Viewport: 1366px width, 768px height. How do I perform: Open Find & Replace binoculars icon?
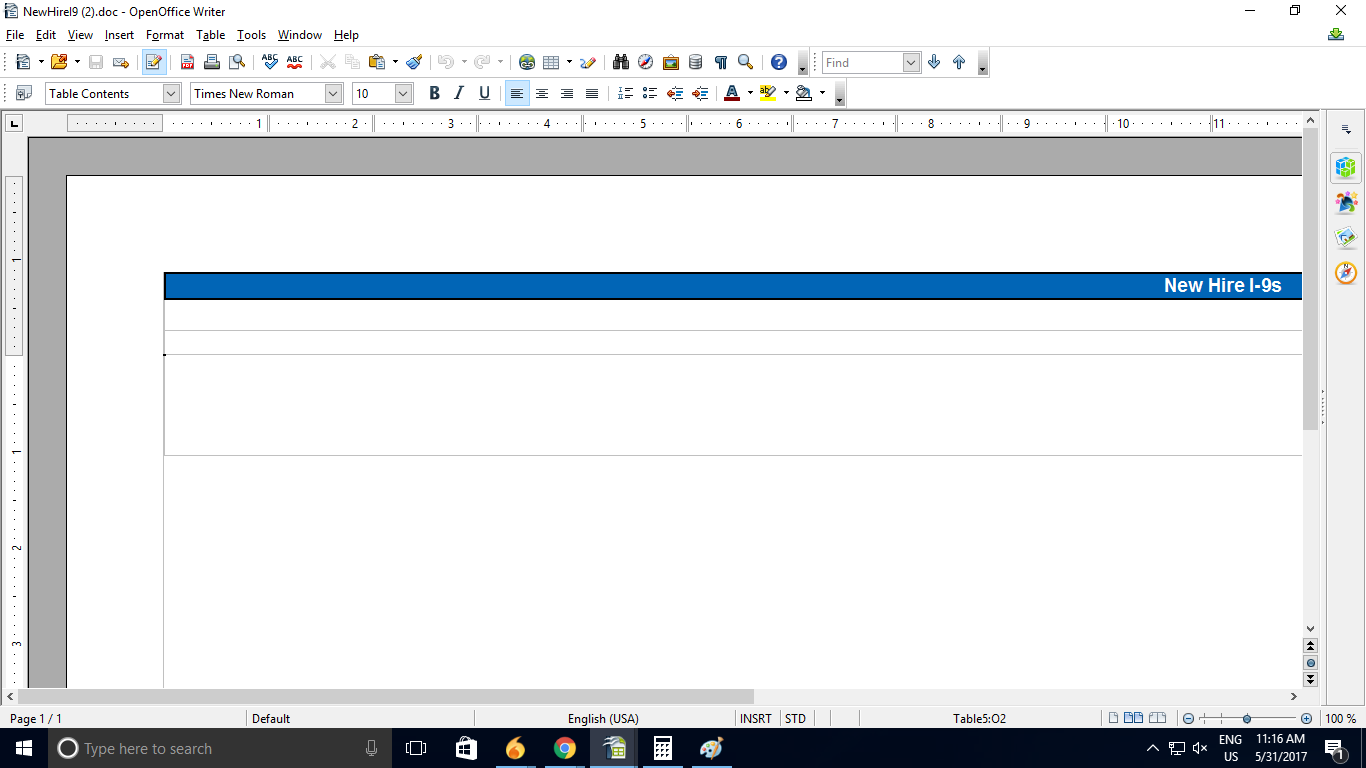coord(621,62)
